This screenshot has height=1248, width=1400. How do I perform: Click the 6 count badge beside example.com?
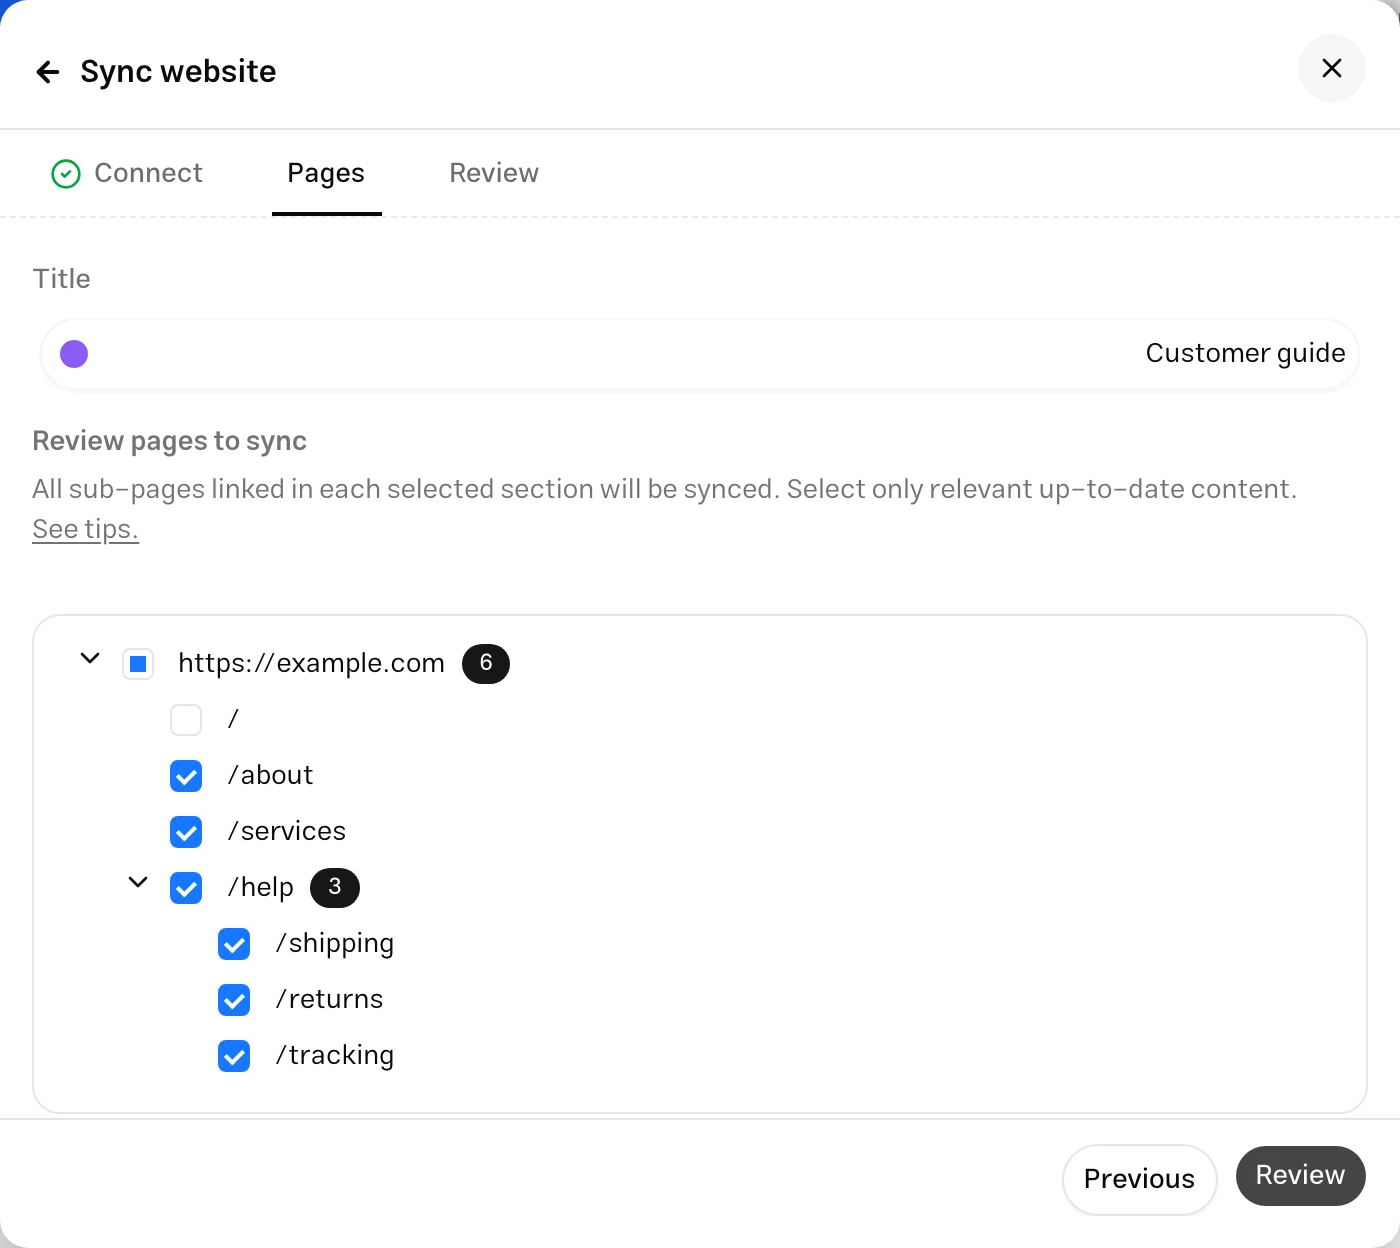[486, 663]
